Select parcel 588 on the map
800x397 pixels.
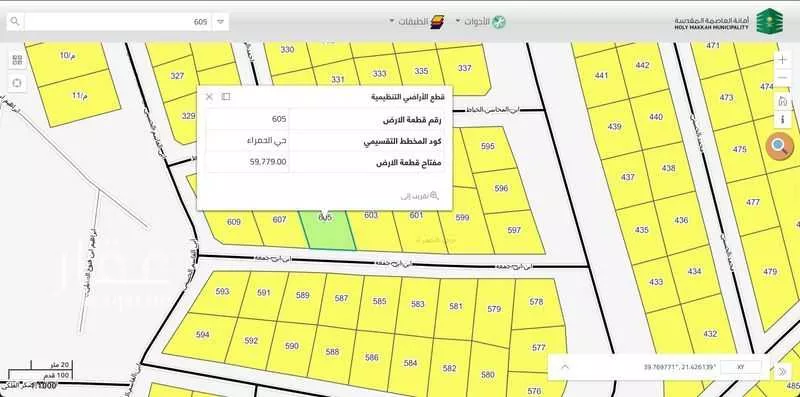332,352
